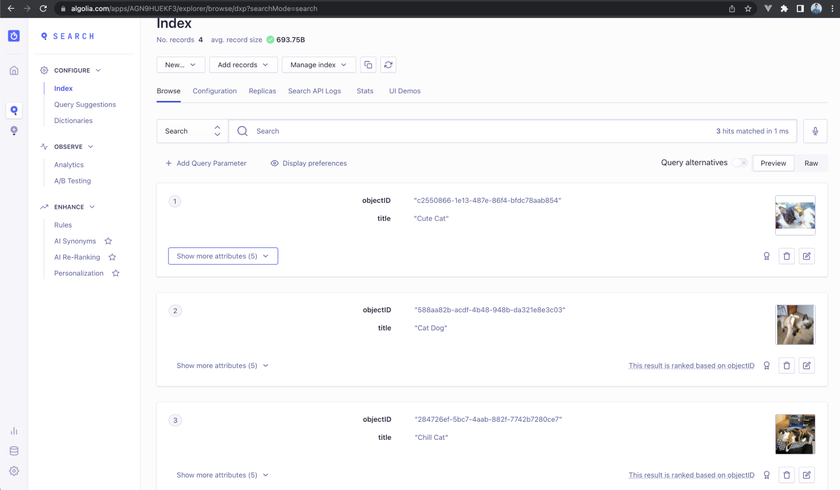Open AI Synonyms in the sidebar
840x490 pixels.
pyautogui.click(x=75, y=241)
